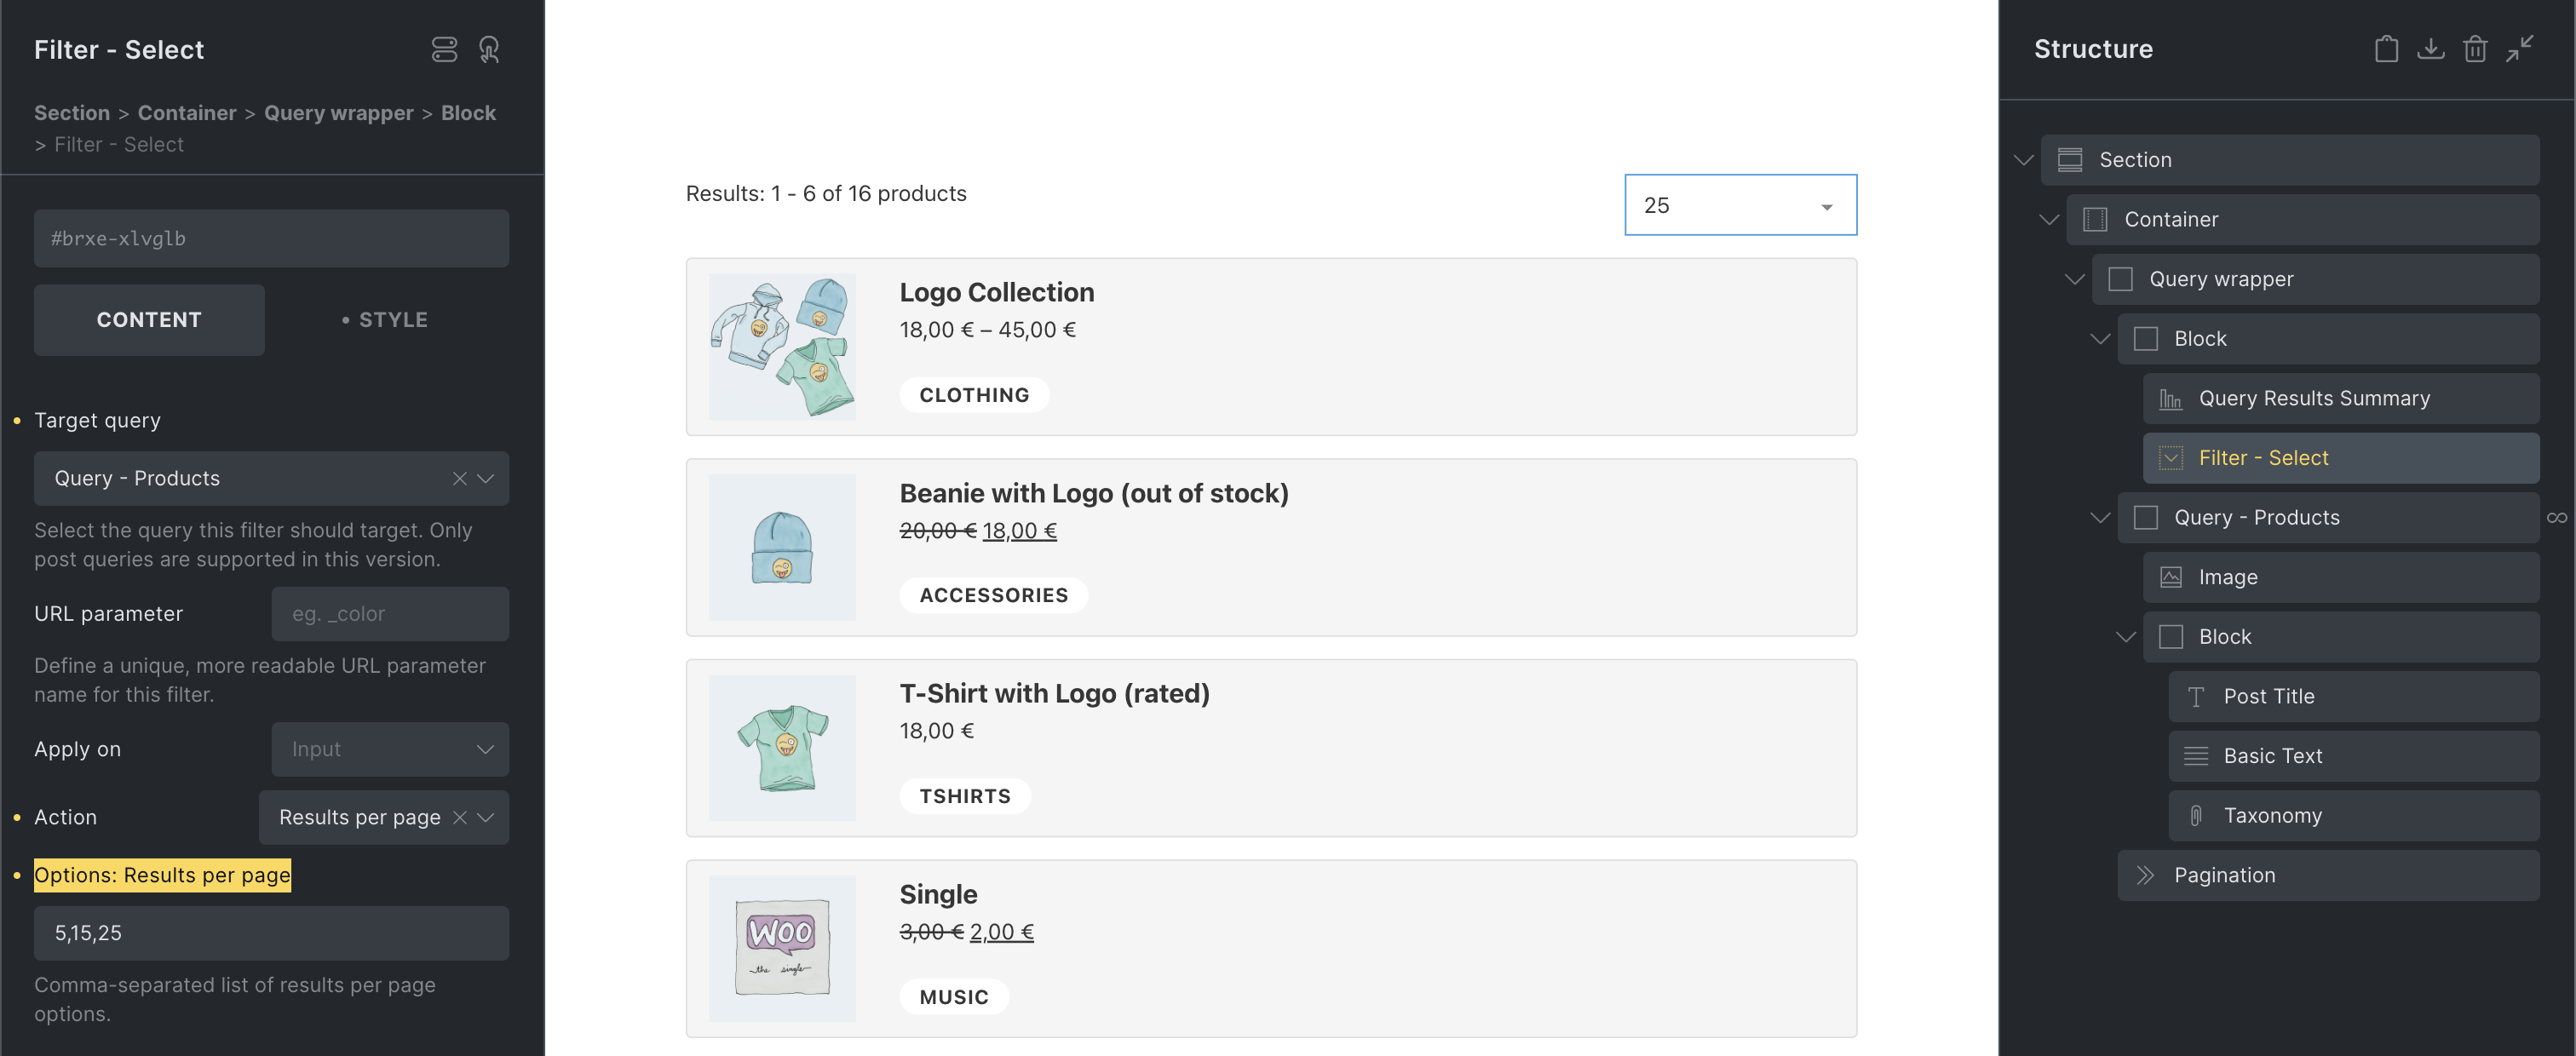Select Pagination element in Structure tree
The width and height of the screenshot is (2576, 1056).
pos(2224,875)
